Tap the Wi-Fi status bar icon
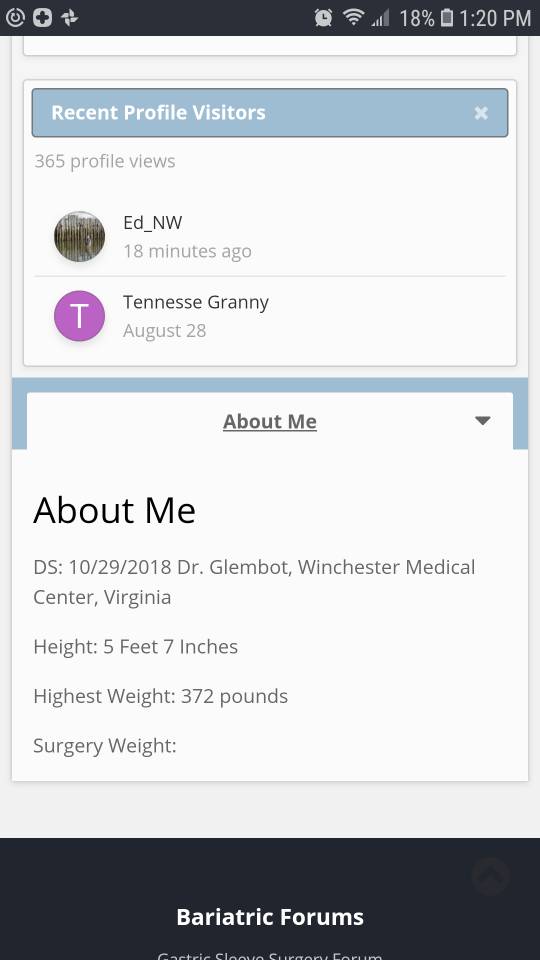This screenshot has width=540, height=960. [353, 17]
